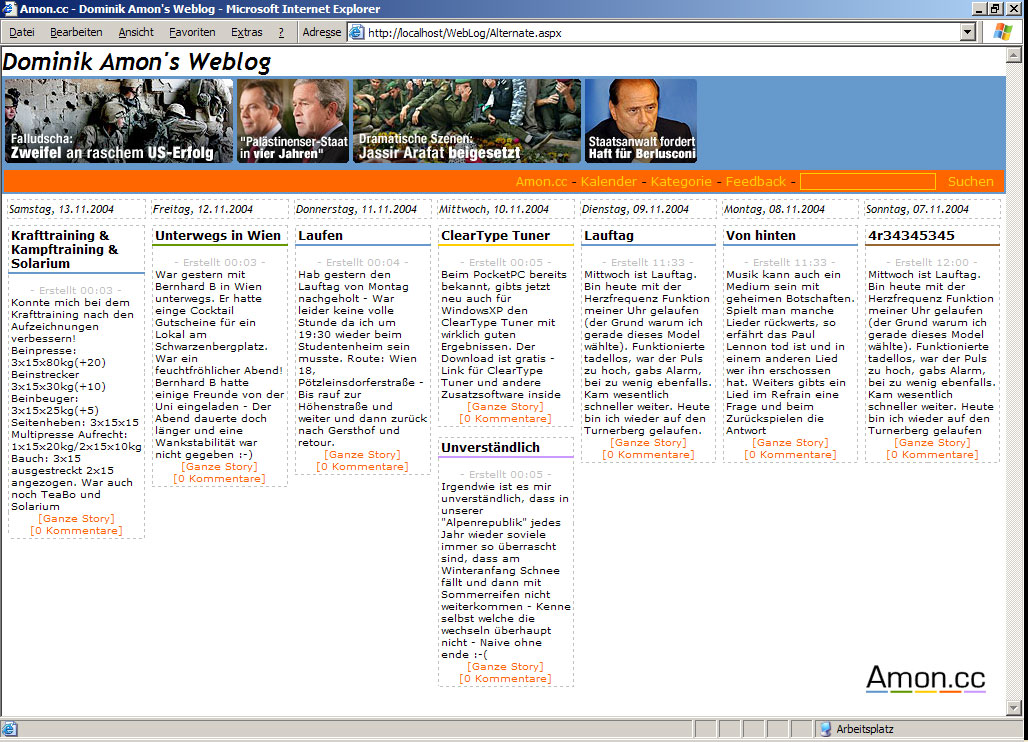1028x742 pixels.
Task: Open Ganze Story for Unterwegs in Wien
Action: (x=220, y=467)
